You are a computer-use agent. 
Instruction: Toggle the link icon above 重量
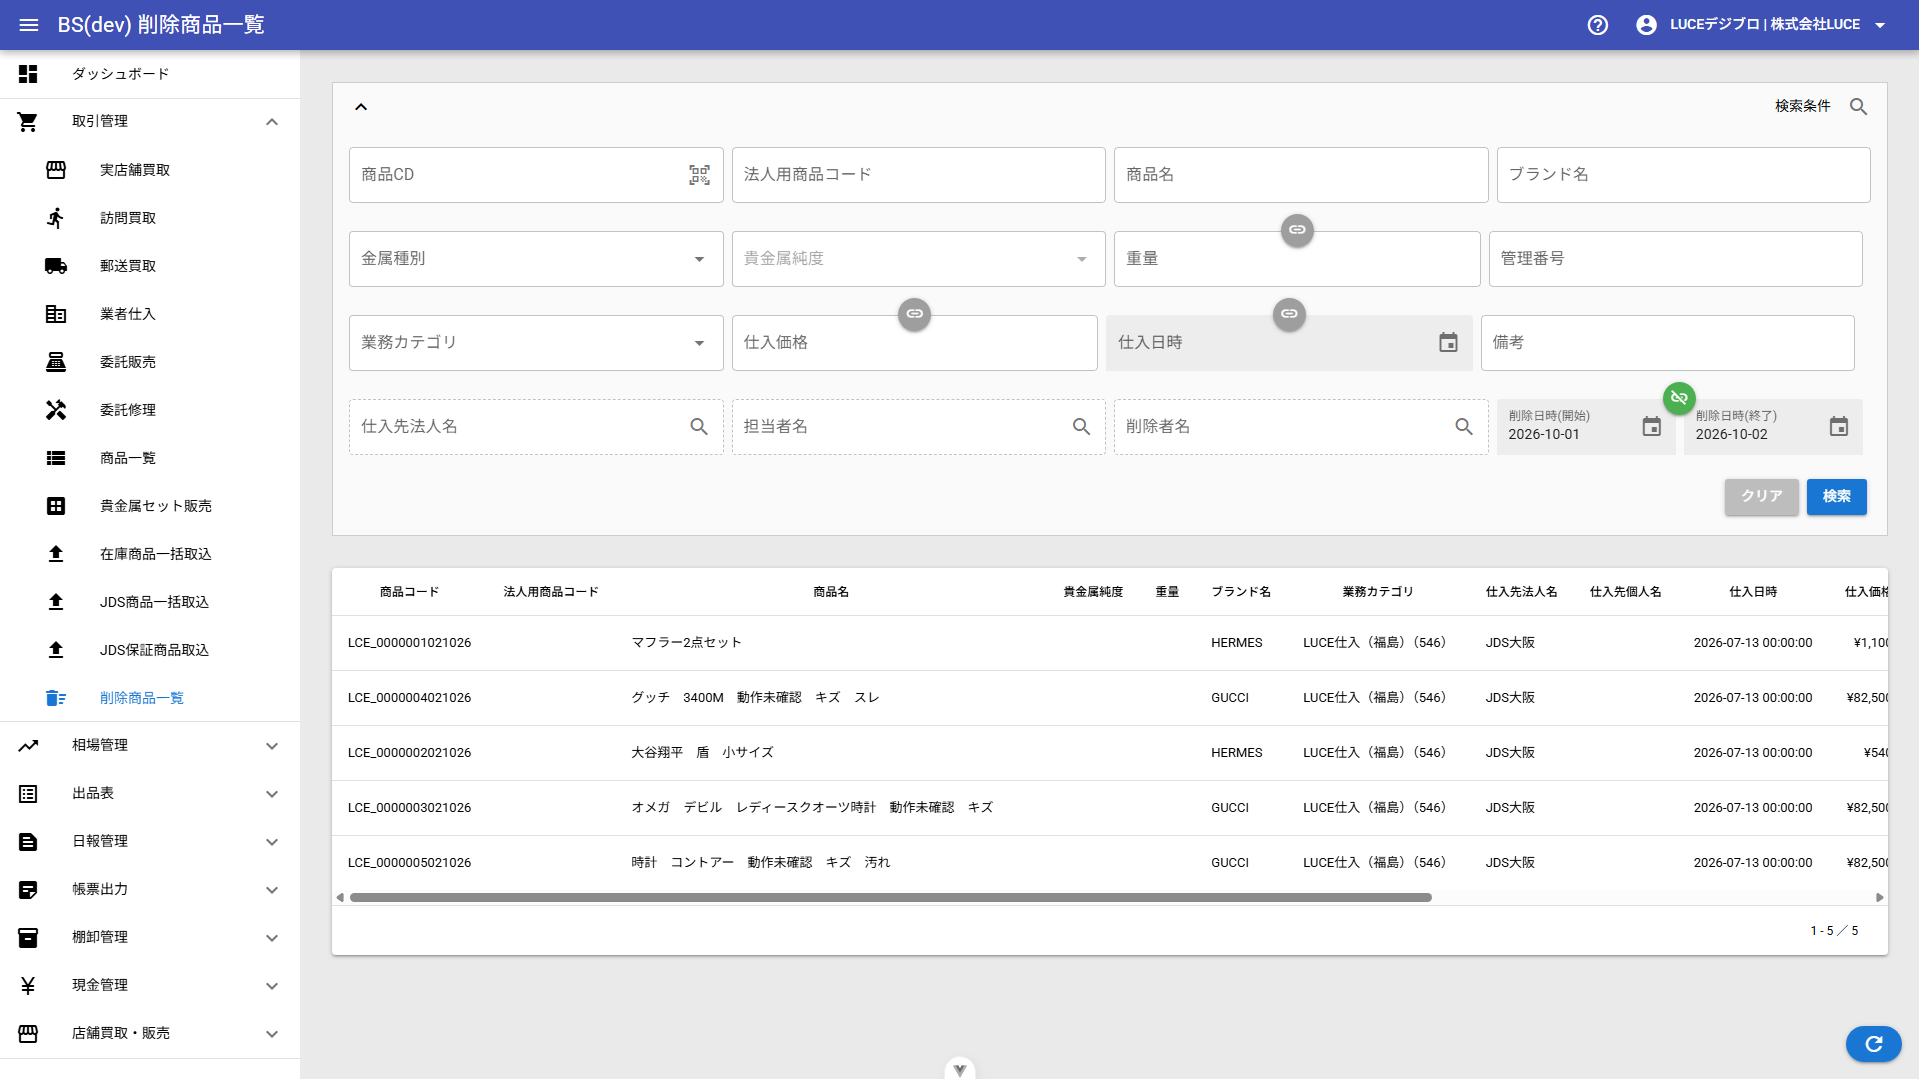pos(1297,230)
